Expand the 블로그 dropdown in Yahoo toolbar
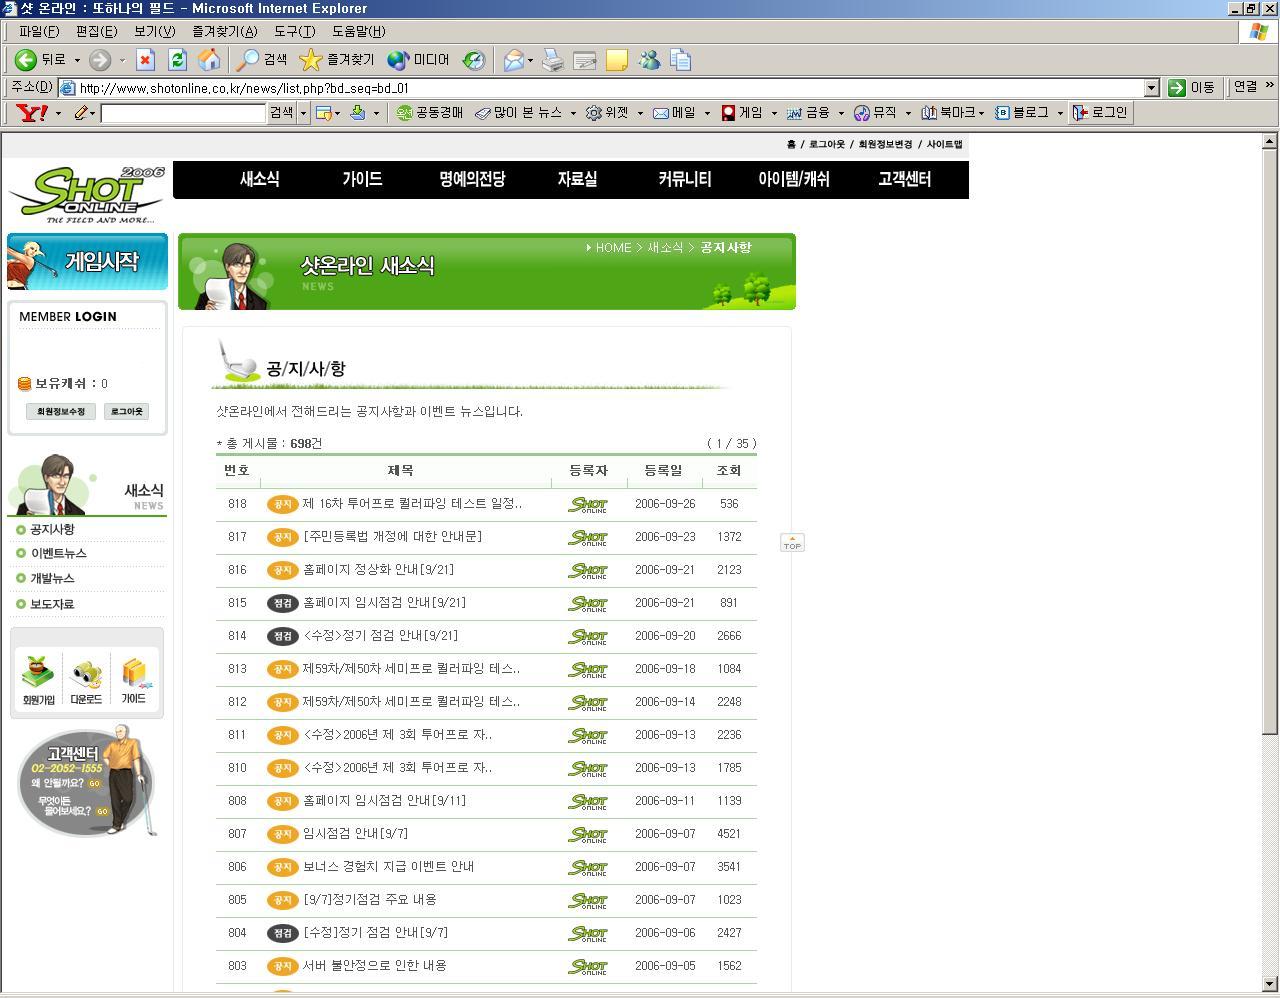 pos(1060,113)
